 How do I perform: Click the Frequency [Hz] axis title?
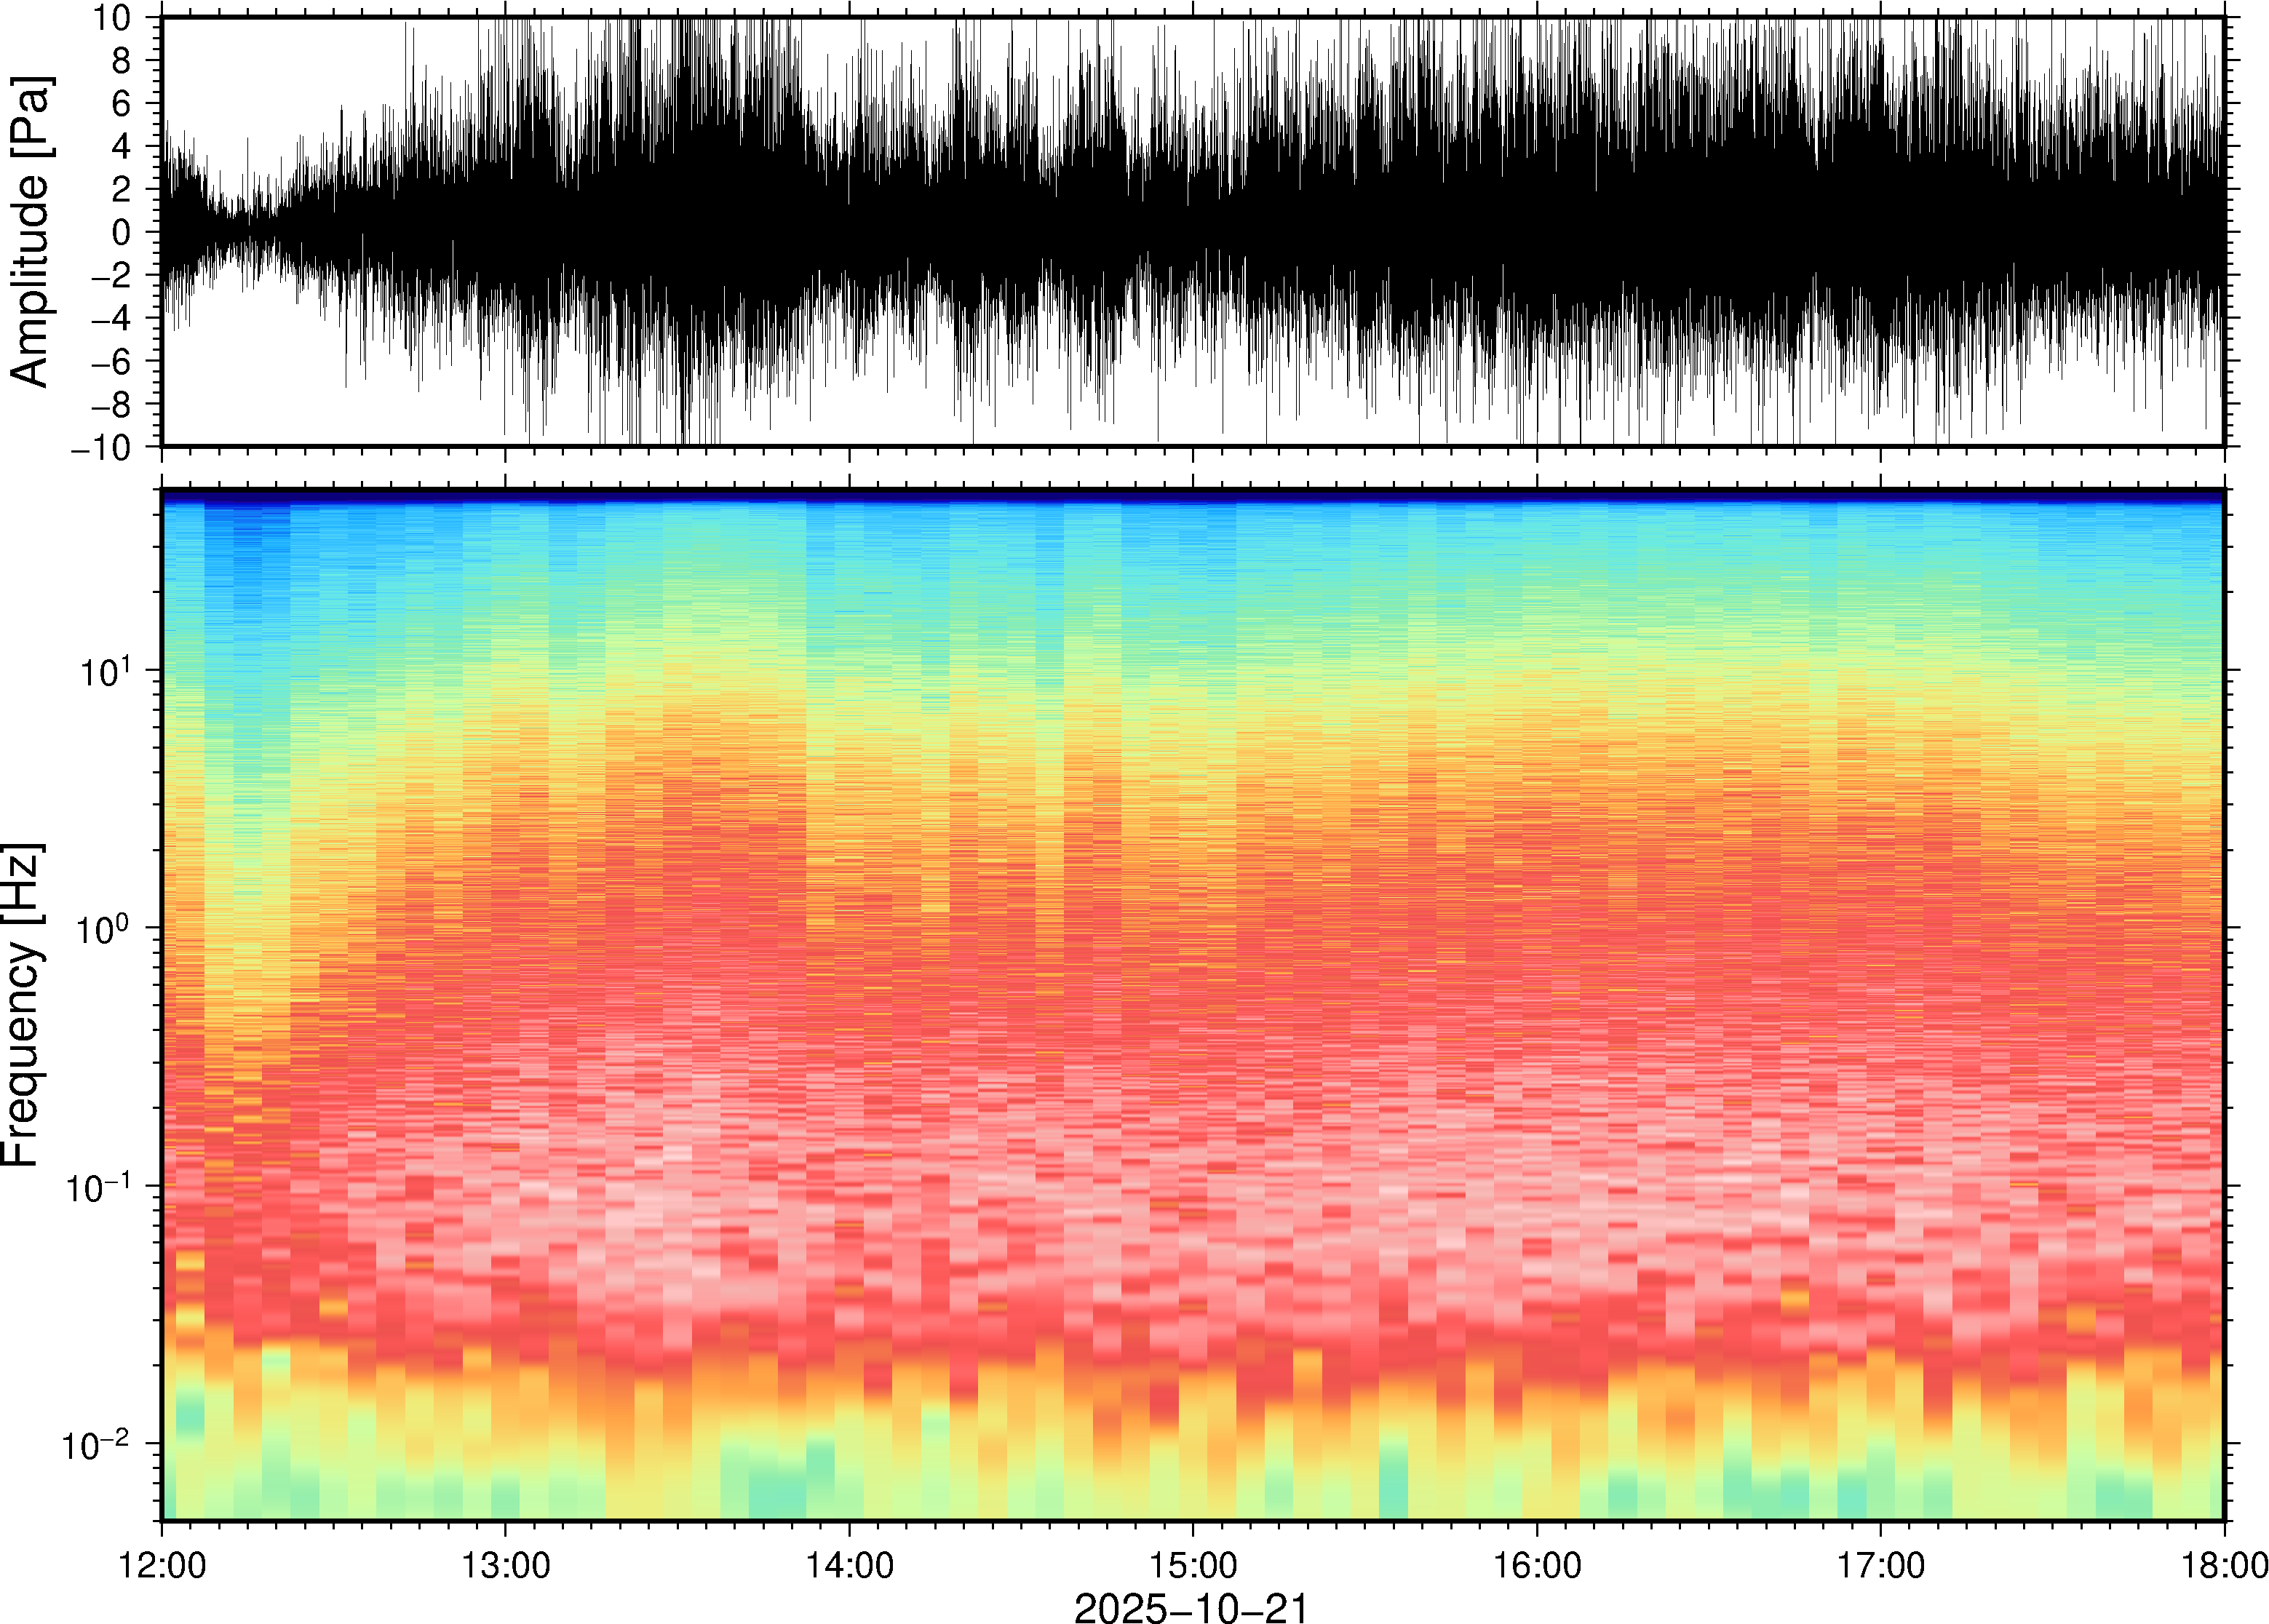pyautogui.click(x=22, y=1005)
